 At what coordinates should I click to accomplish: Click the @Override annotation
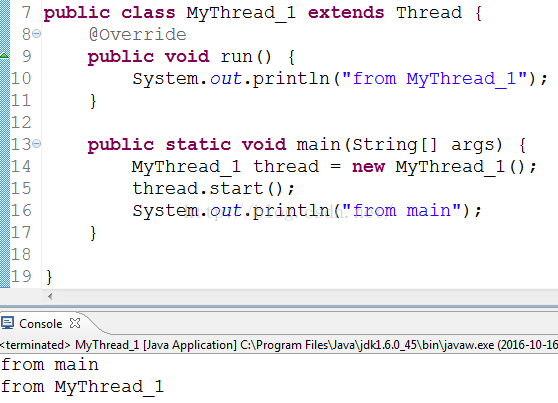click(x=137, y=35)
